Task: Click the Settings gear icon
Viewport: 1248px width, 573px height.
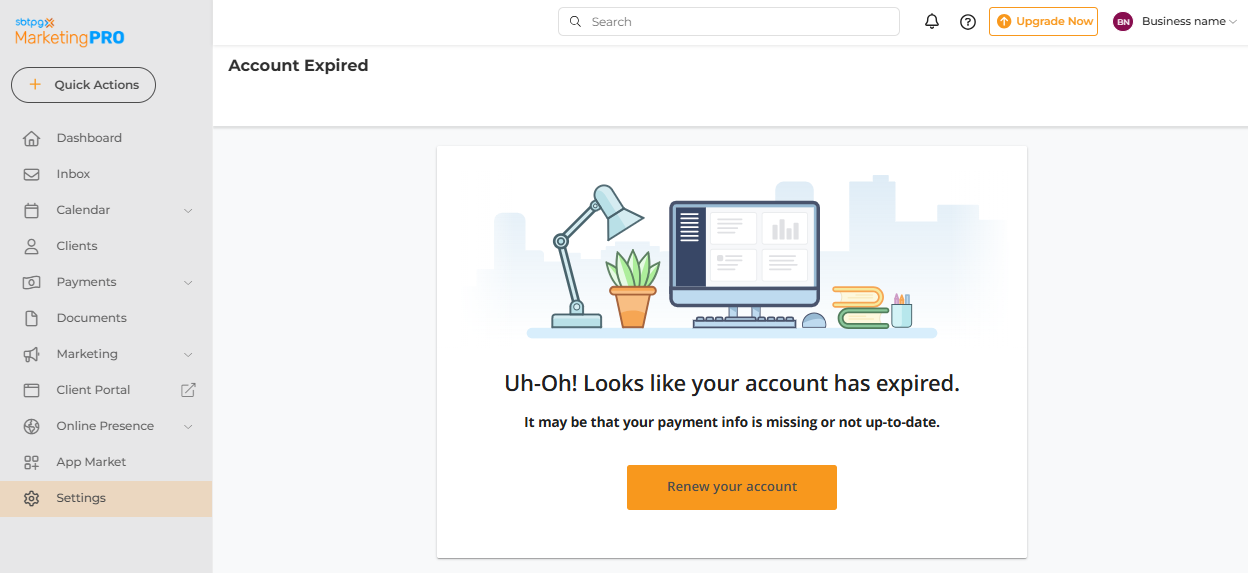Action: (x=31, y=498)
